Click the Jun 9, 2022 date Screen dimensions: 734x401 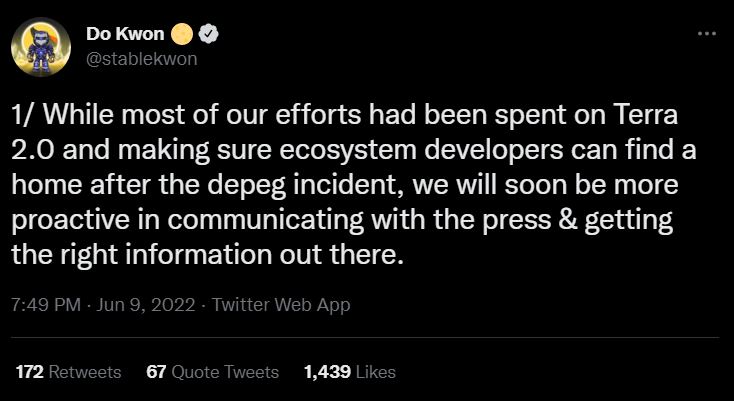(151, 304)
